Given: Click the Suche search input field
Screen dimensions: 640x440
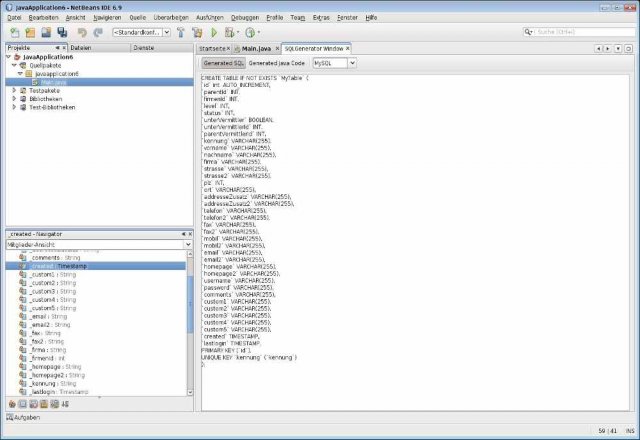Looking at the screenshot, I should click(585, 32).
